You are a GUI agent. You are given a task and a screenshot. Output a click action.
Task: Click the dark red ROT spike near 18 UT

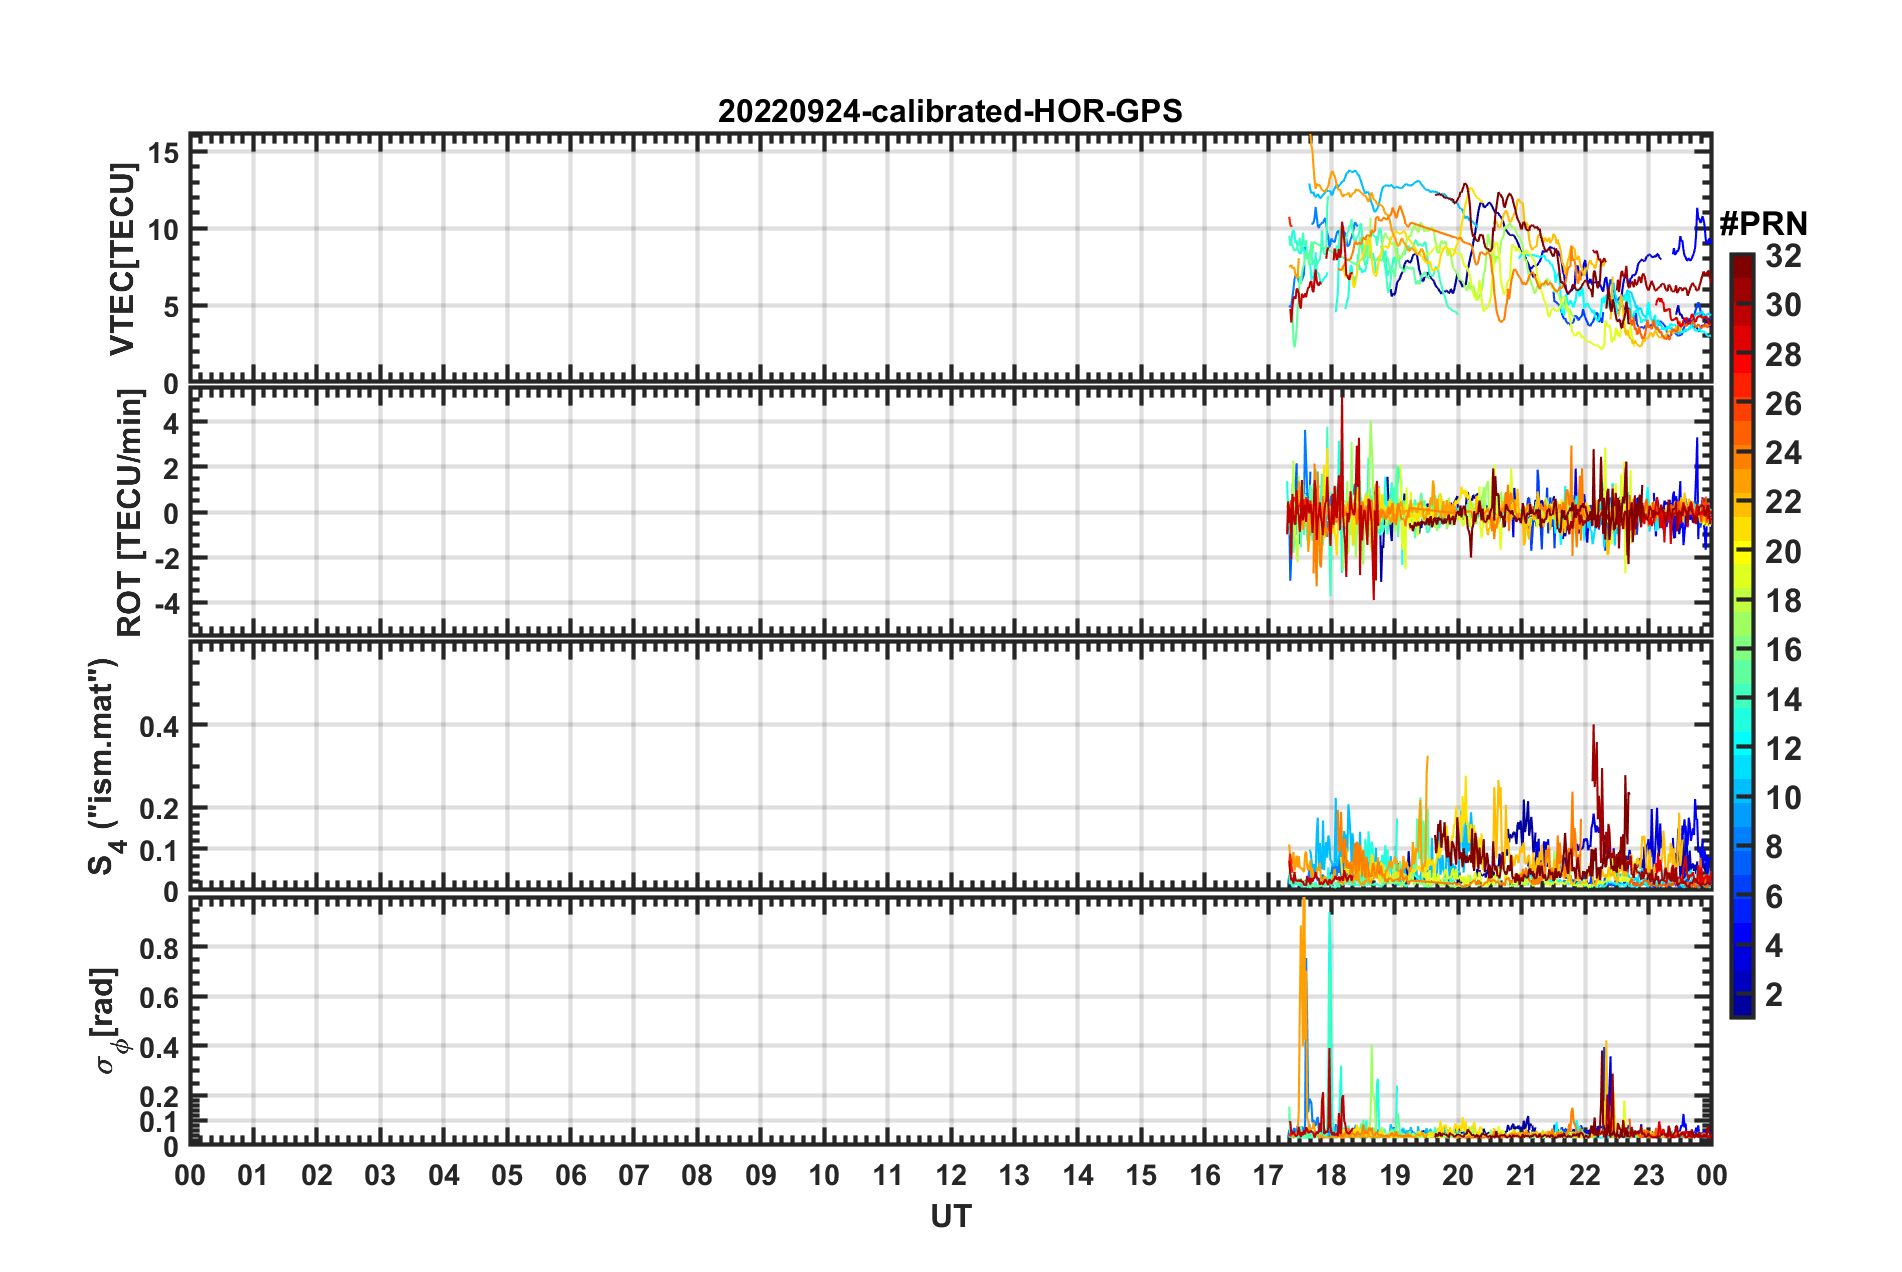(x=1342, y=450)
